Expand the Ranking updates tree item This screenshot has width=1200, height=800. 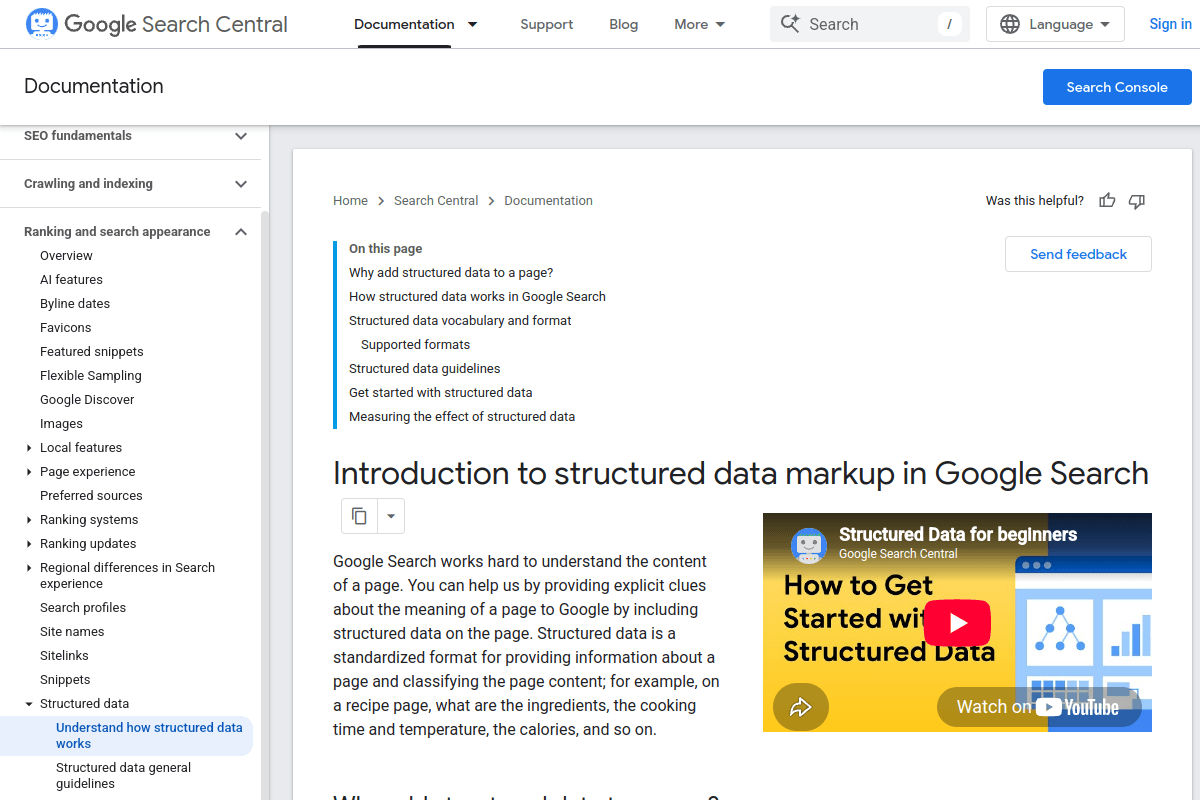pos(29,544)
